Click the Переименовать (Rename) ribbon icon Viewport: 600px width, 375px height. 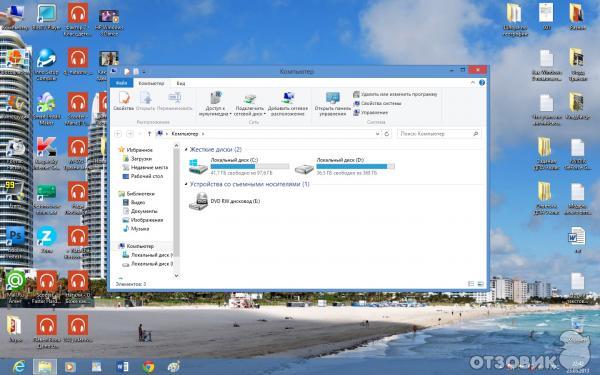tap(174, 101)
